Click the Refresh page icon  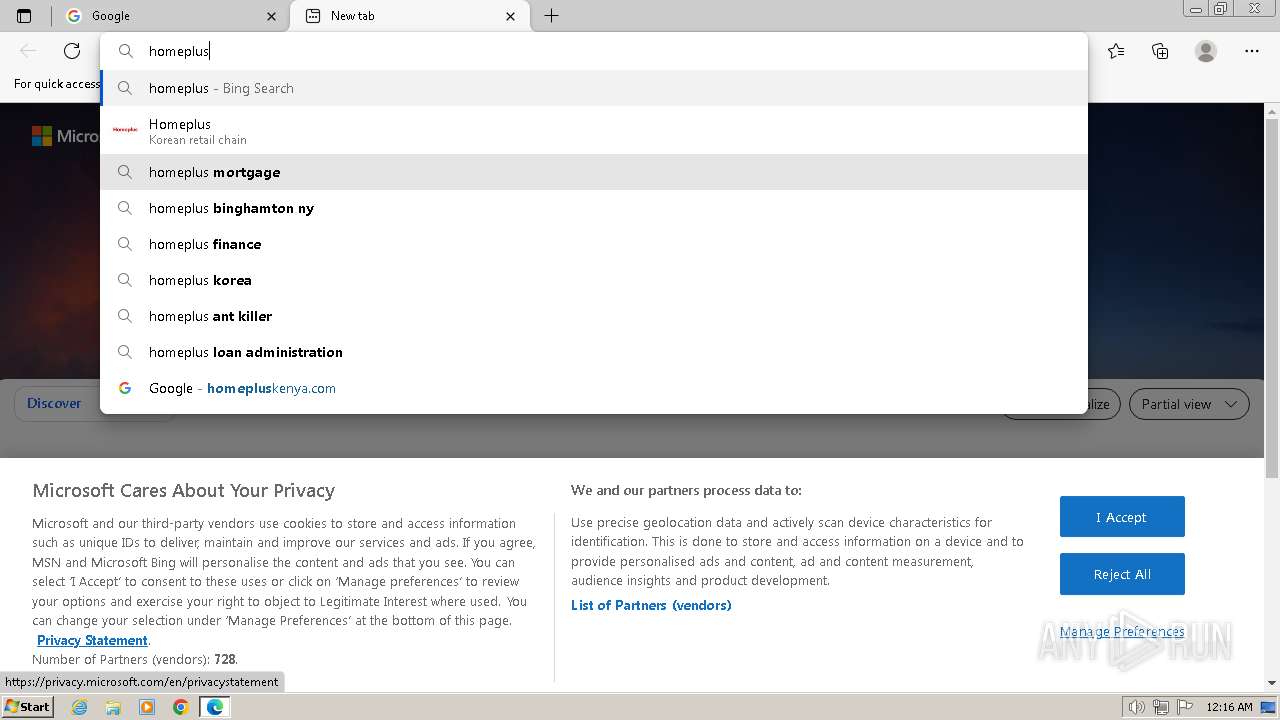(72, 51)
